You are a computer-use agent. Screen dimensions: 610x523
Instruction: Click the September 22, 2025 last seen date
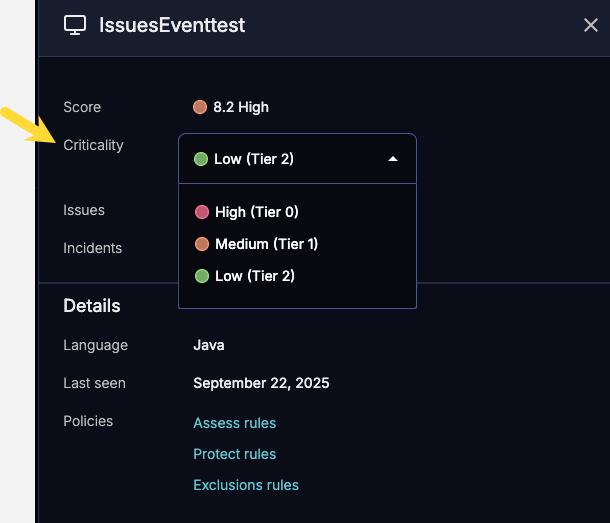(261, 383)
